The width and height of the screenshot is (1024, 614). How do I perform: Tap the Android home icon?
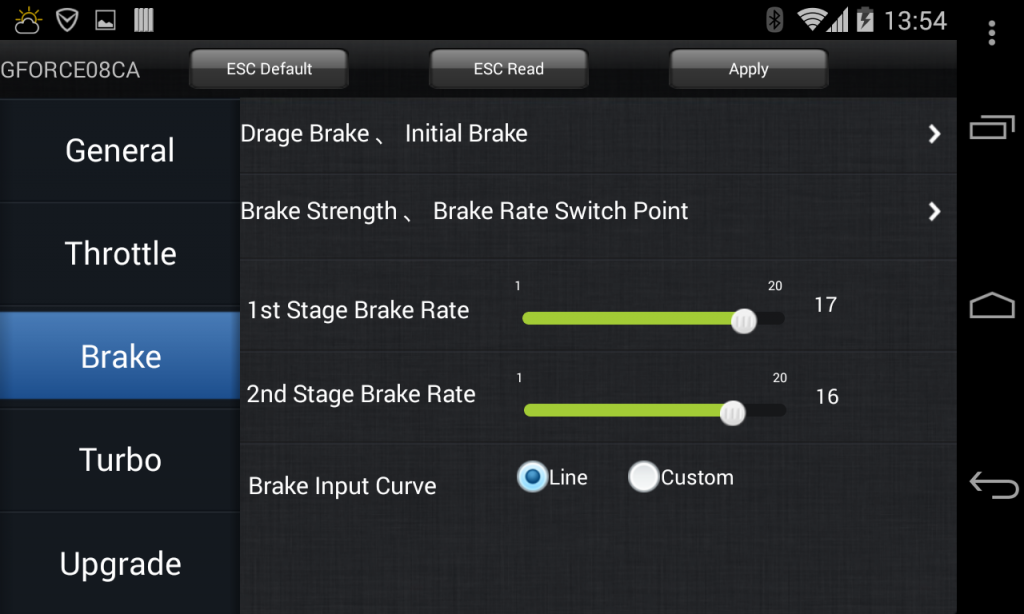pos(992,304)
